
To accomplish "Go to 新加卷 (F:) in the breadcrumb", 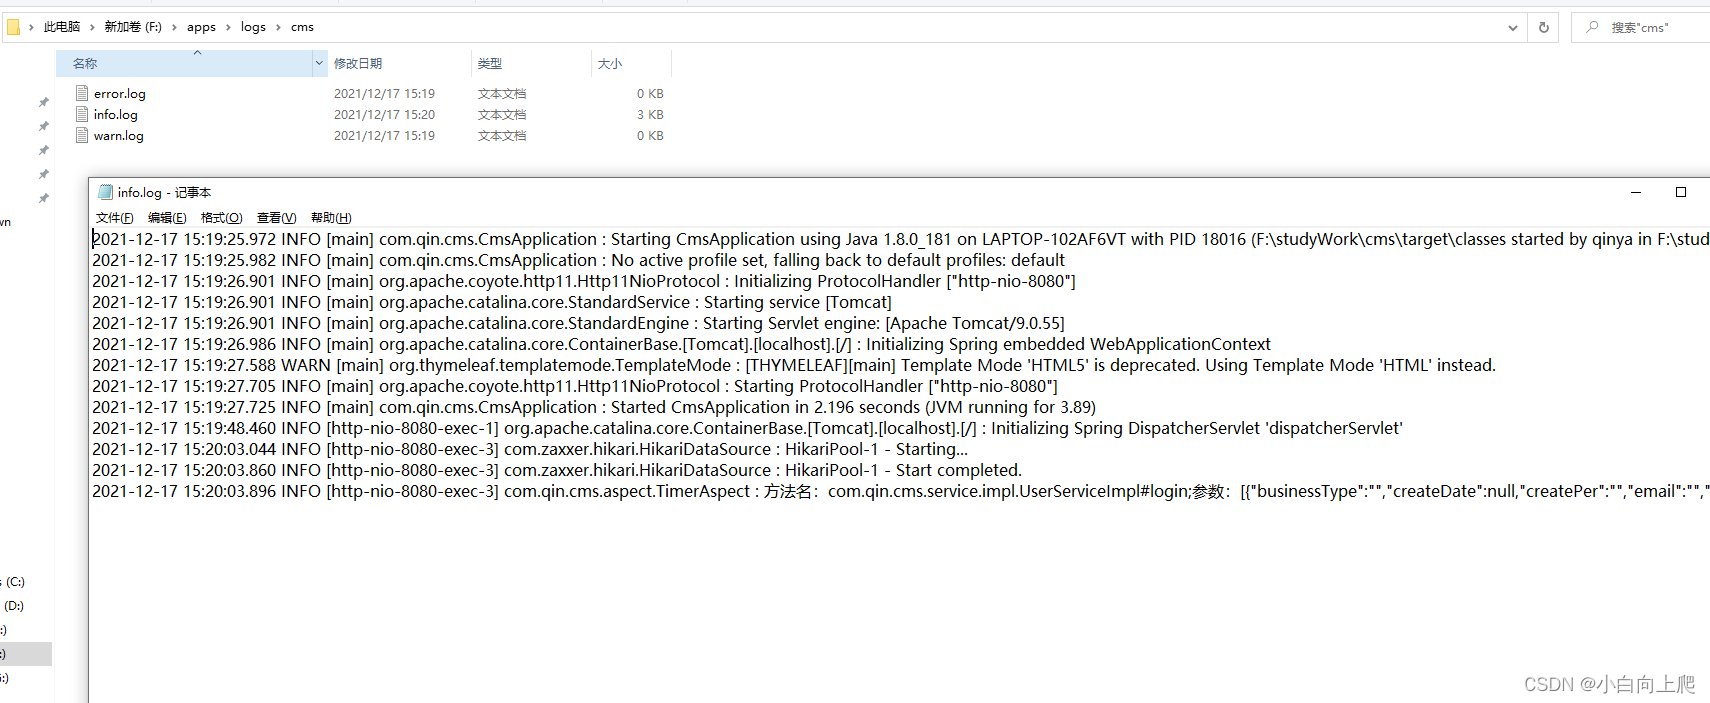I will click(133, 27).
